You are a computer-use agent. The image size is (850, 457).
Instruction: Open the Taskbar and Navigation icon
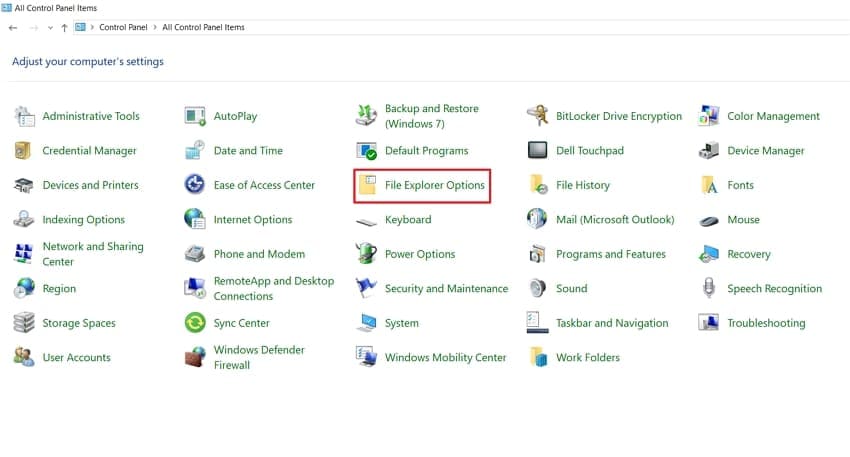(x=537, y=322)
